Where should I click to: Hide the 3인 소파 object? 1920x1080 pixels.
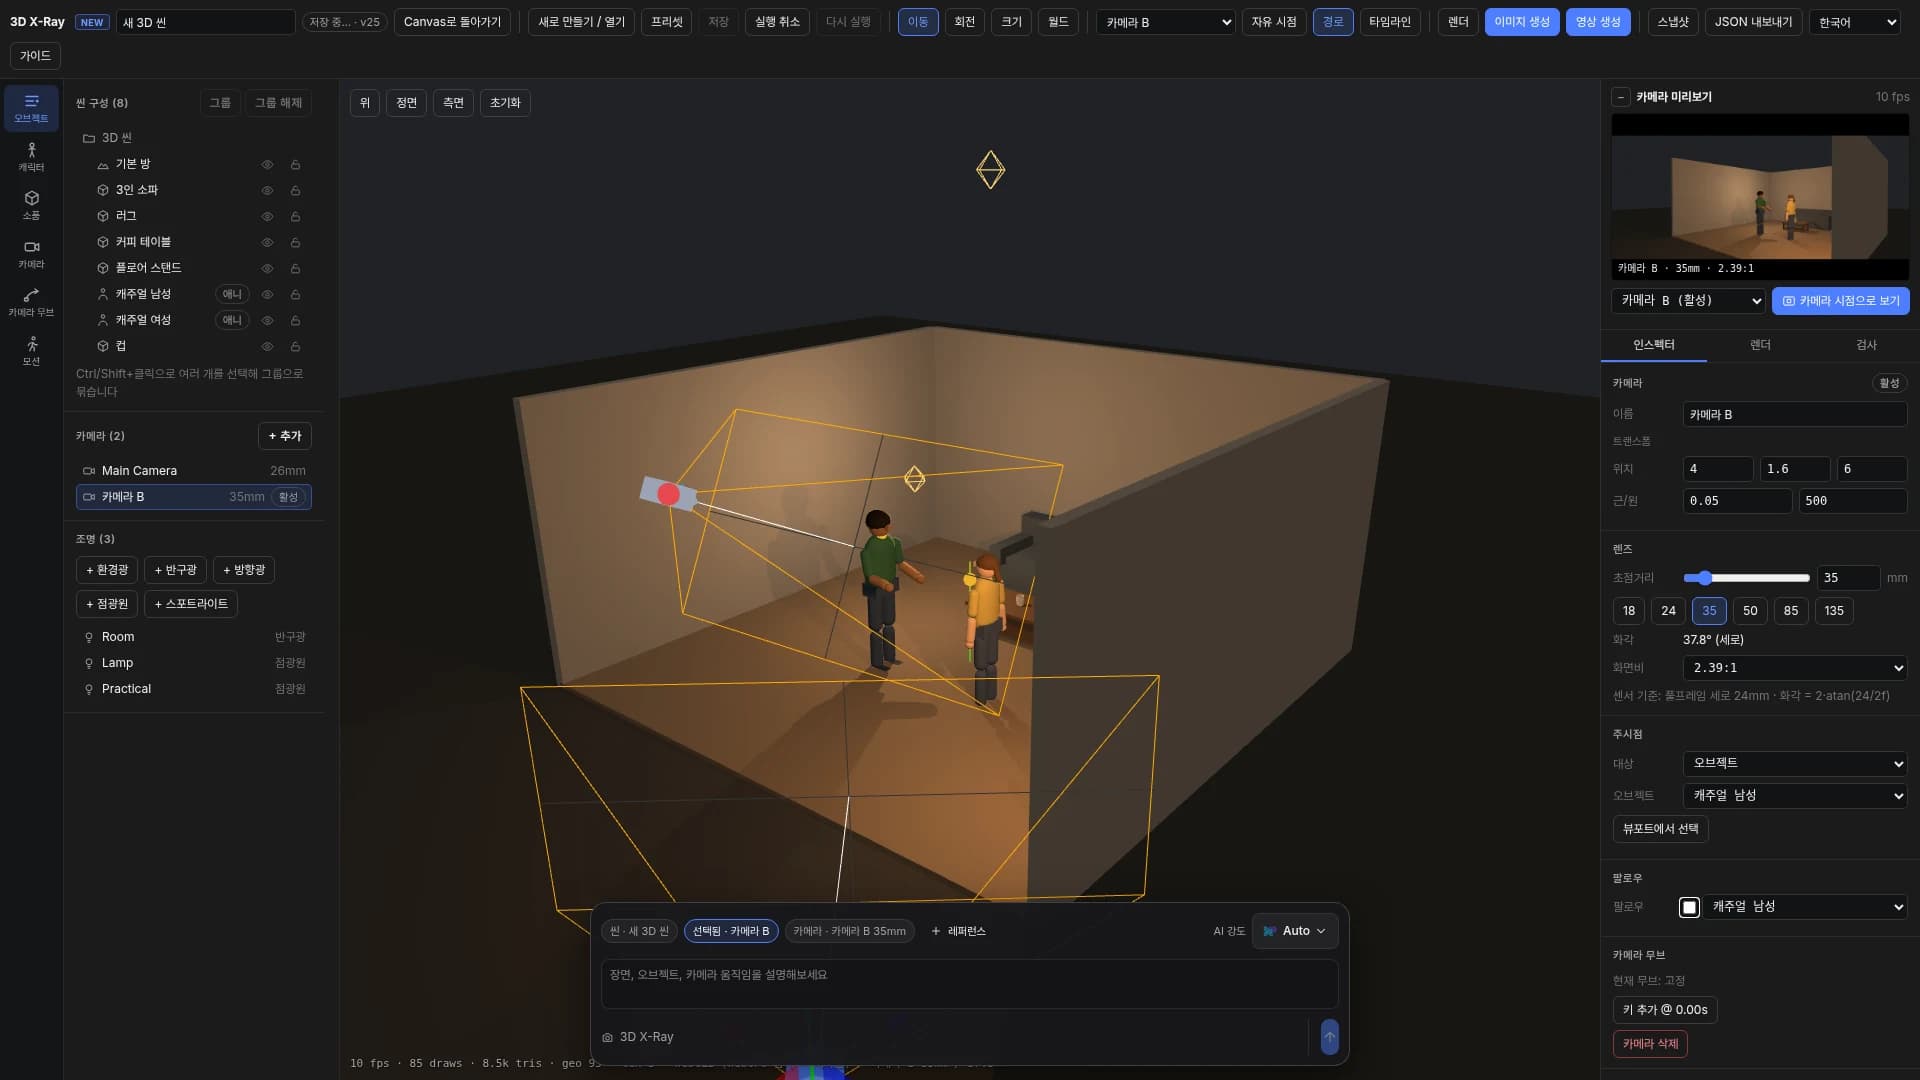(267, 190)
